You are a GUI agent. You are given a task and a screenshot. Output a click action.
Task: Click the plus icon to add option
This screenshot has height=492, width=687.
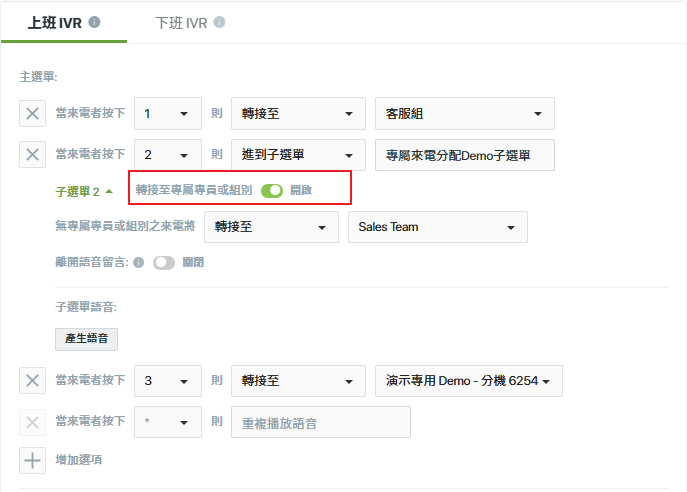(32, 460)
